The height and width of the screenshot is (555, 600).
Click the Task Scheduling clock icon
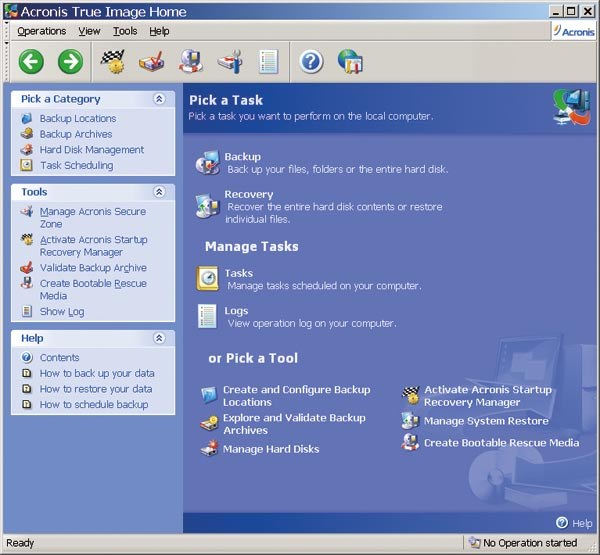[x=26, y=165]
